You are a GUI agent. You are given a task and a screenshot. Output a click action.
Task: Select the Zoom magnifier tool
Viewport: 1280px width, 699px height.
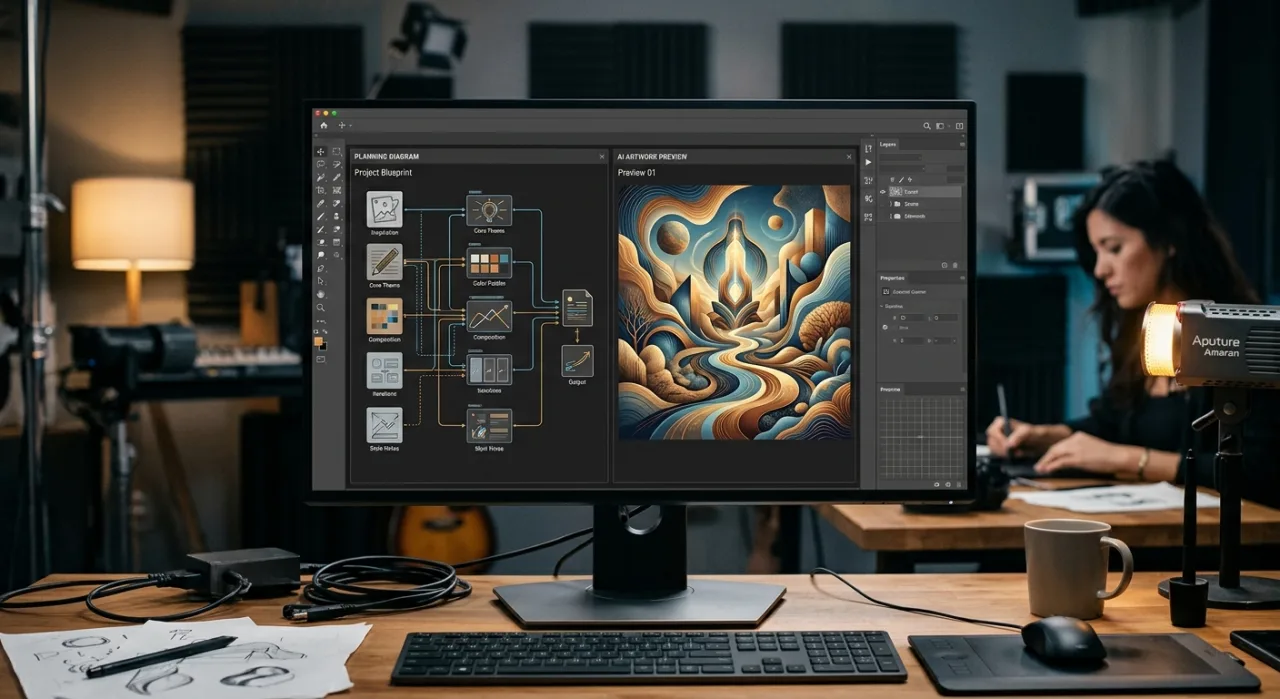(x=320, y=307)
